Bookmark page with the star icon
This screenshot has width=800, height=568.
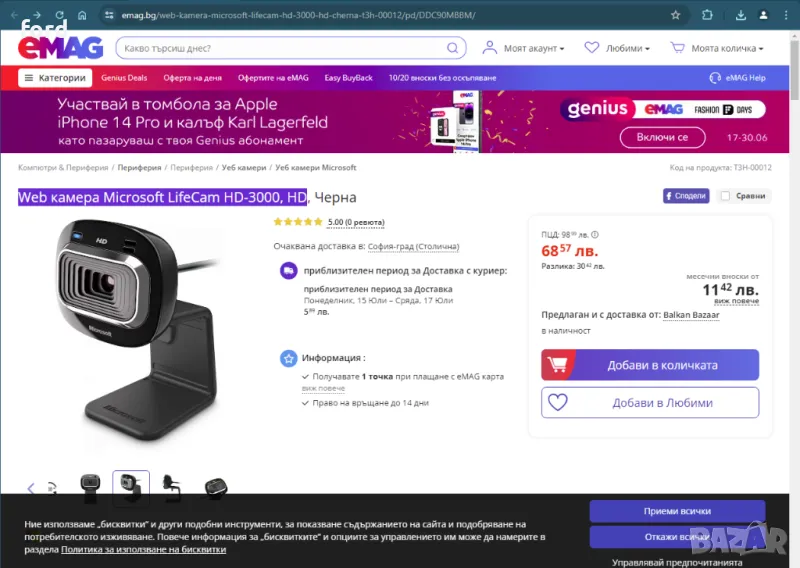(x=676, y=15)
